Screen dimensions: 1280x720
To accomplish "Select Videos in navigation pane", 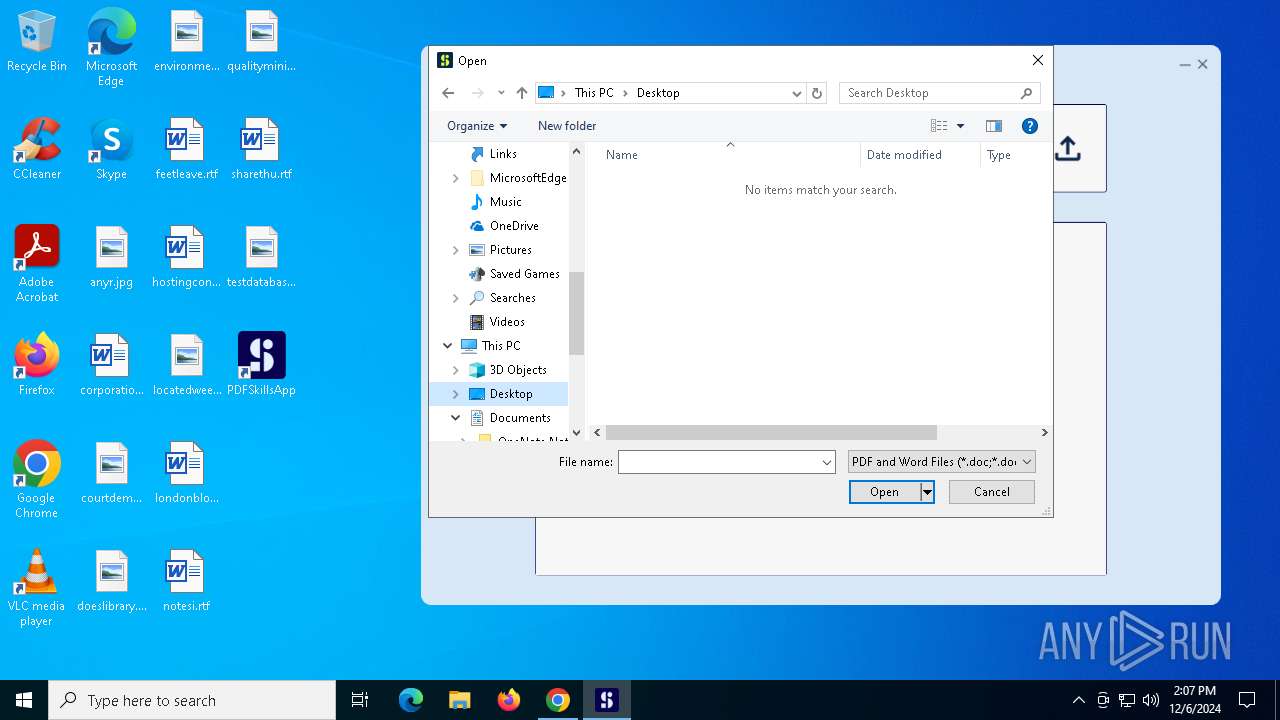I will 507,322.
